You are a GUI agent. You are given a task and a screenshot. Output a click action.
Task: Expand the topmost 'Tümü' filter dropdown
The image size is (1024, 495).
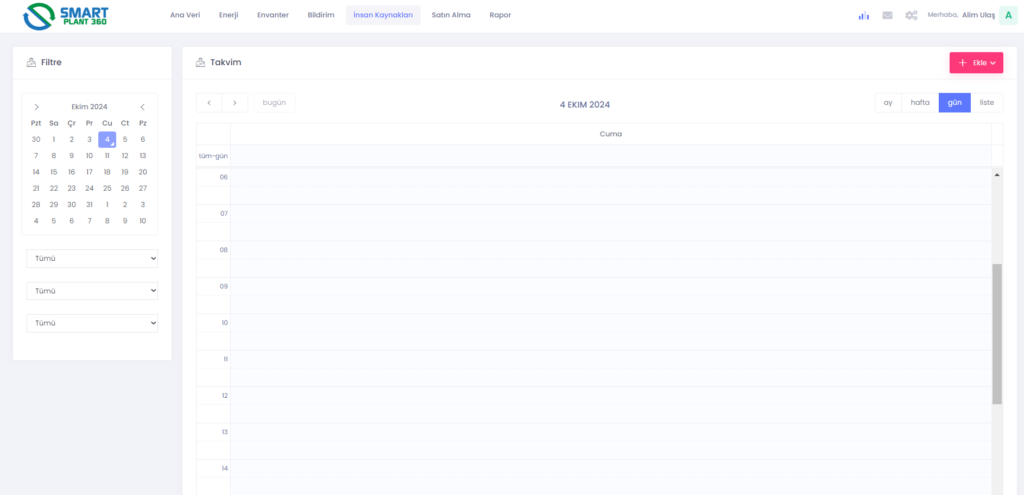click(x=92, y=259)
